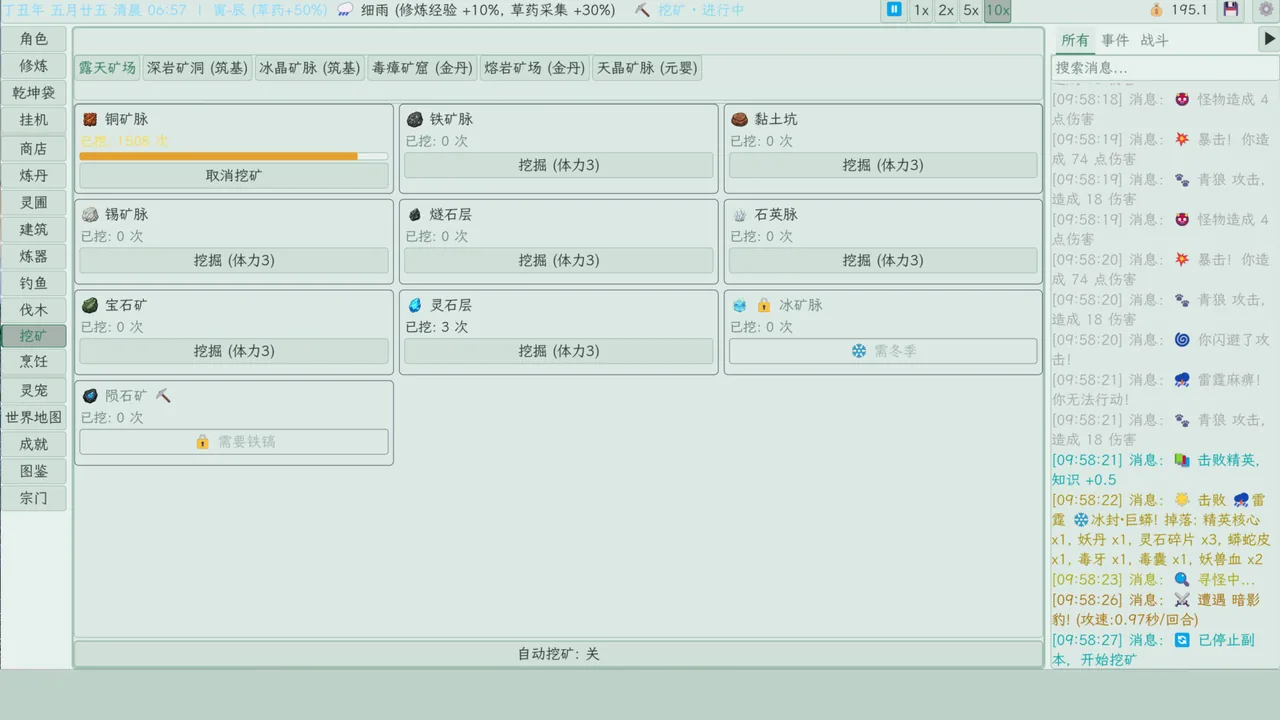Dig 锡矿脉 with its 挖掘 button
Viewport: 1280px width, 720px height.
click(234, 260)
